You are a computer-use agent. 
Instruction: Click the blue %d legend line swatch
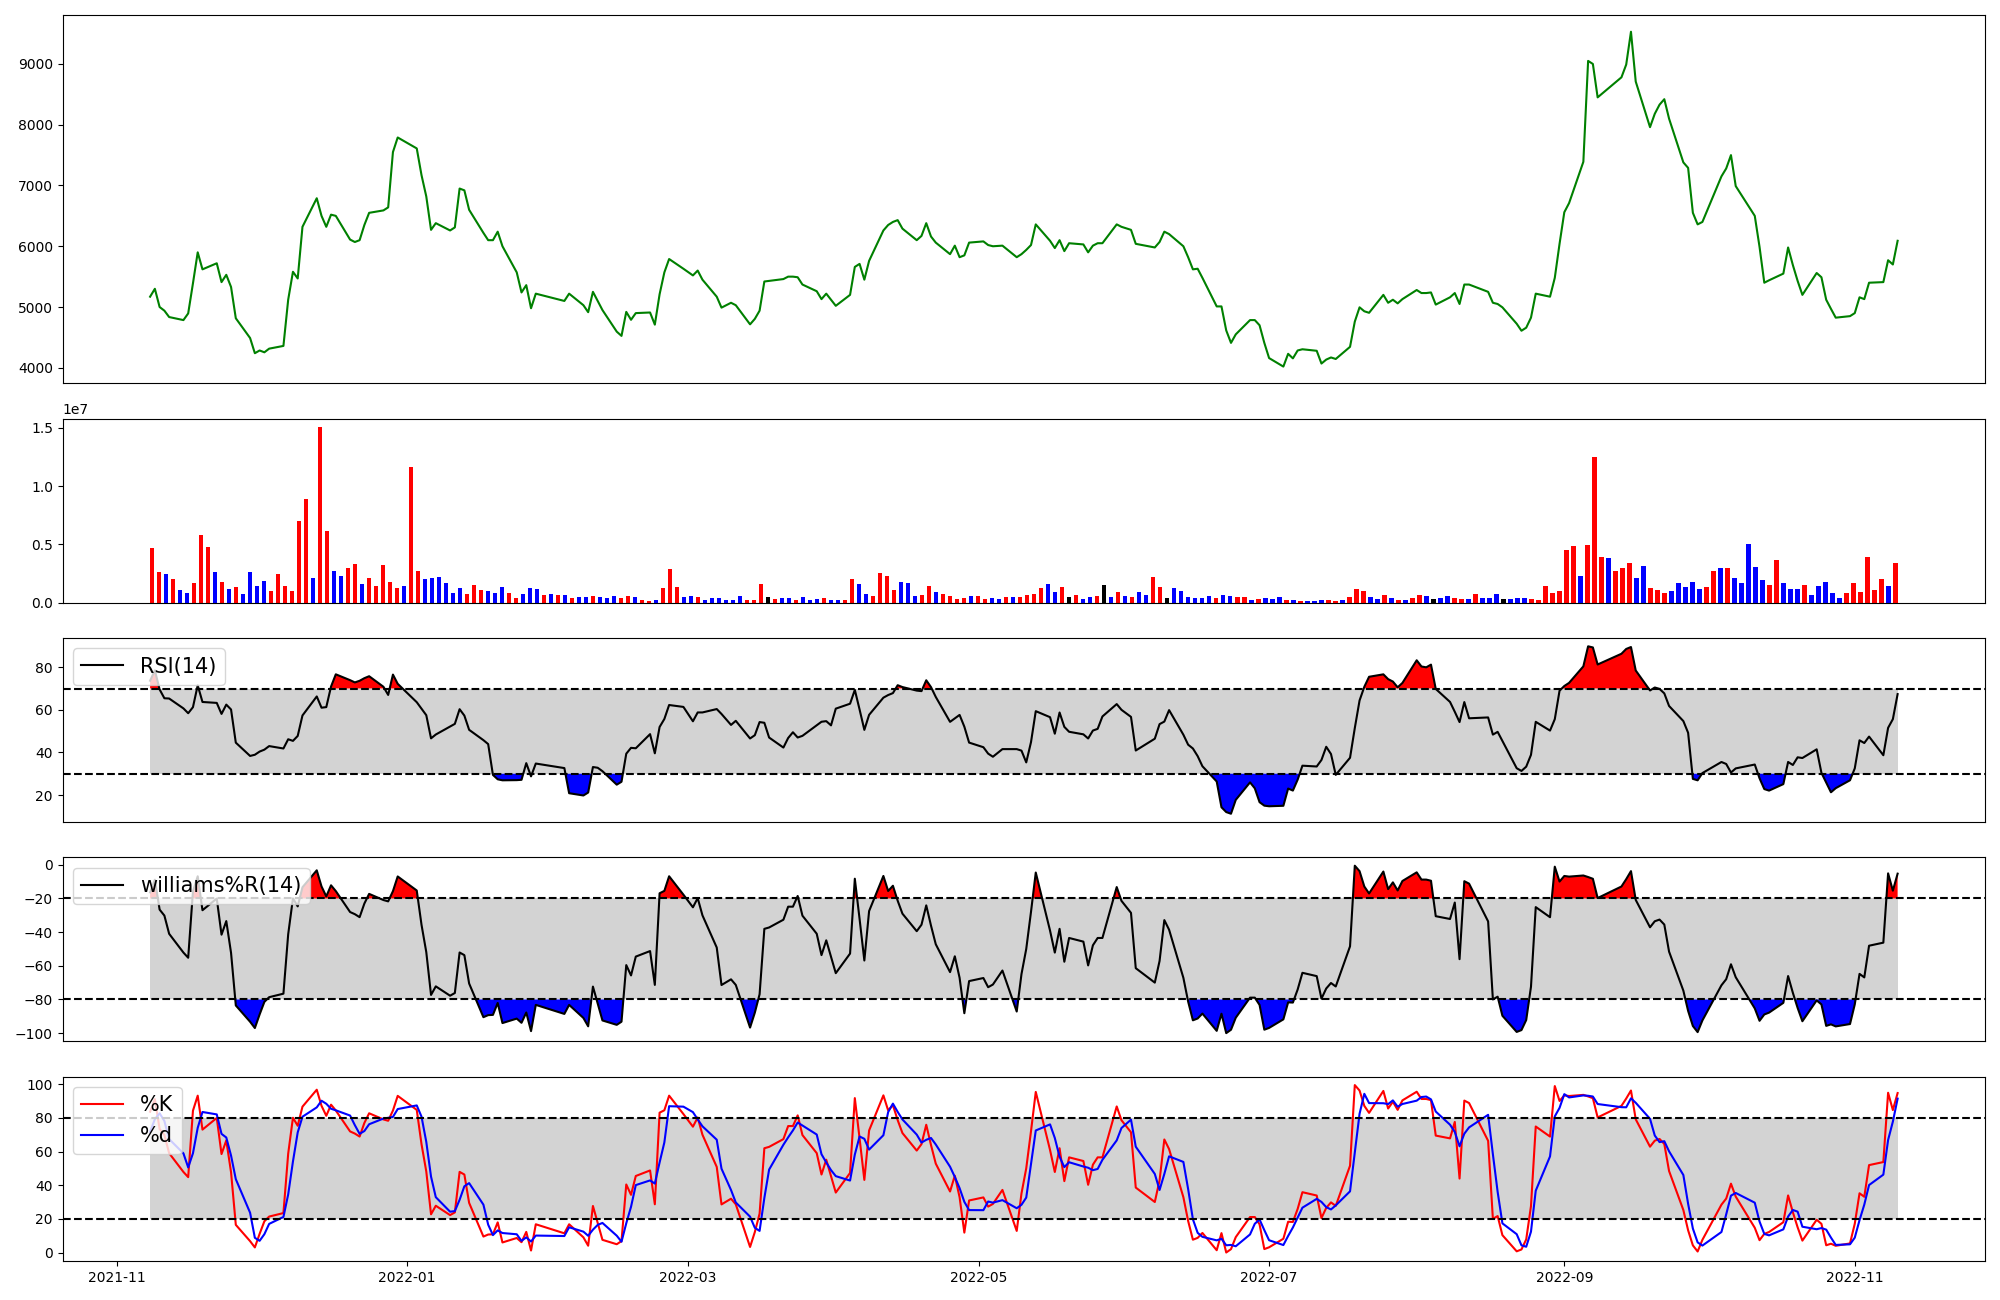click(102, 1135)
